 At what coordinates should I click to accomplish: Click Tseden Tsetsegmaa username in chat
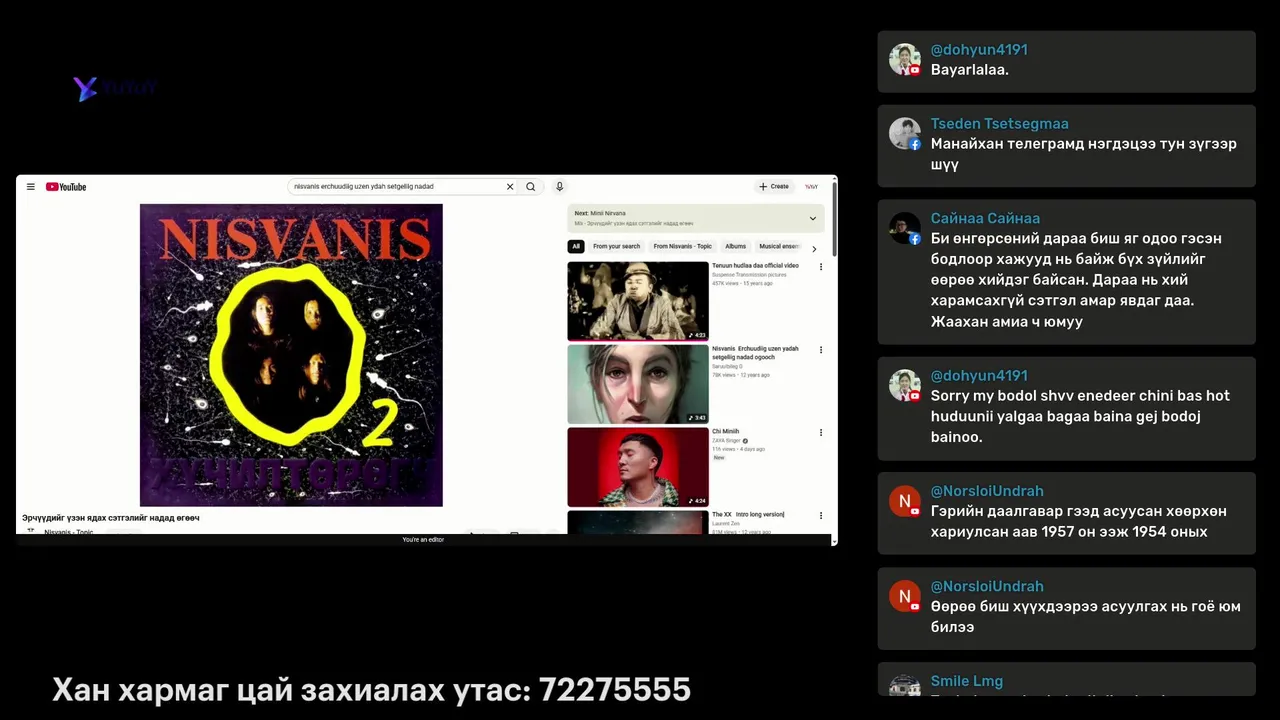(x=1000, y=124)
